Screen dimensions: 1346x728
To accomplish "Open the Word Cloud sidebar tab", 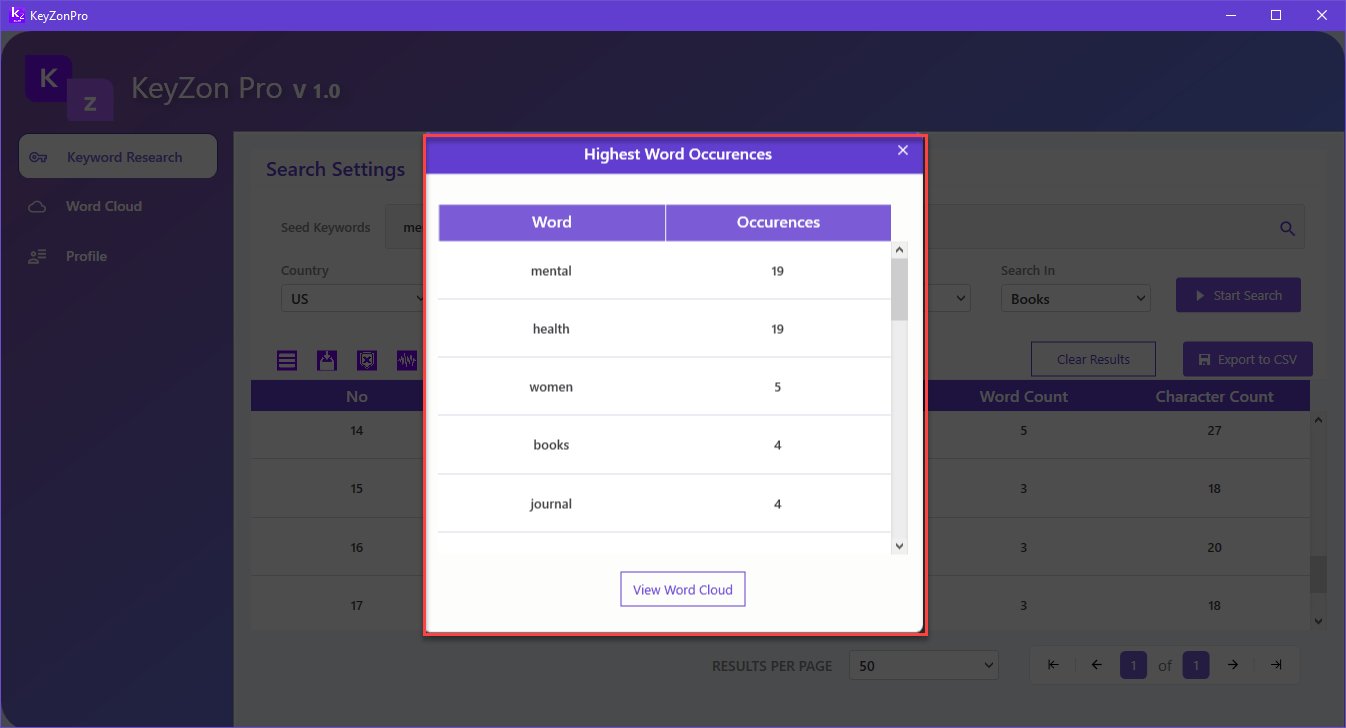I will (x=104, y=206).
